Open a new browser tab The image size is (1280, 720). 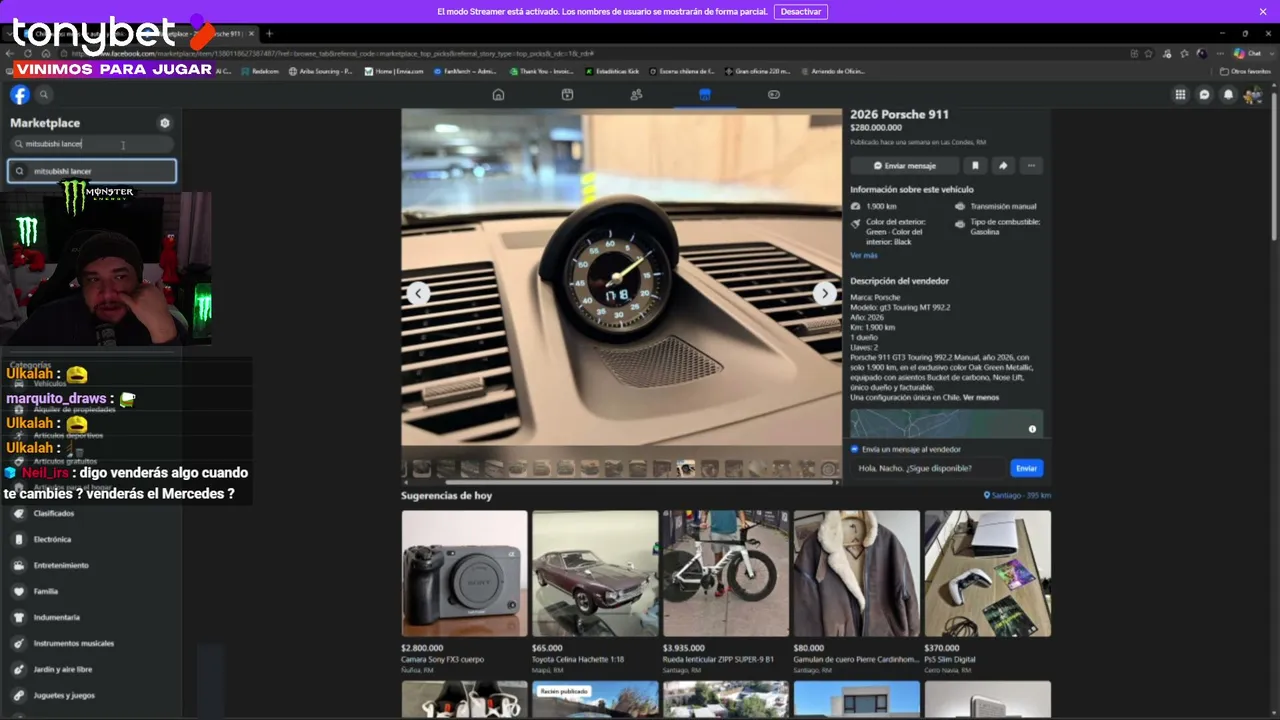coord(269,34)
